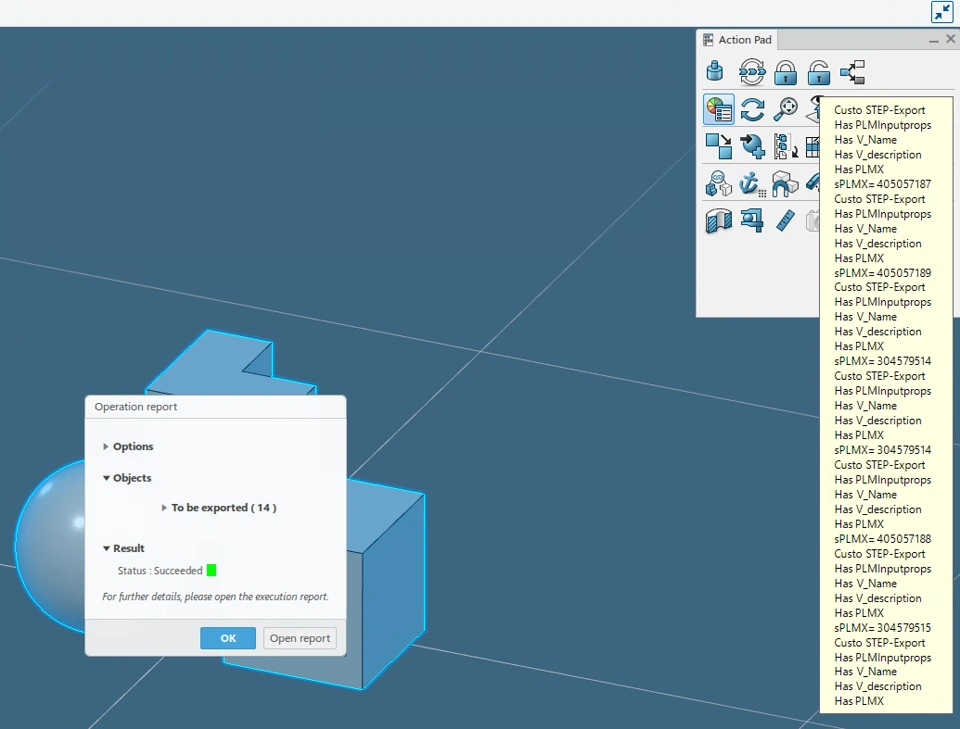The image size is (960, 729).
Task: Click the tooltip line sPLMX= 405057187
Action: (x=882, y=184)
